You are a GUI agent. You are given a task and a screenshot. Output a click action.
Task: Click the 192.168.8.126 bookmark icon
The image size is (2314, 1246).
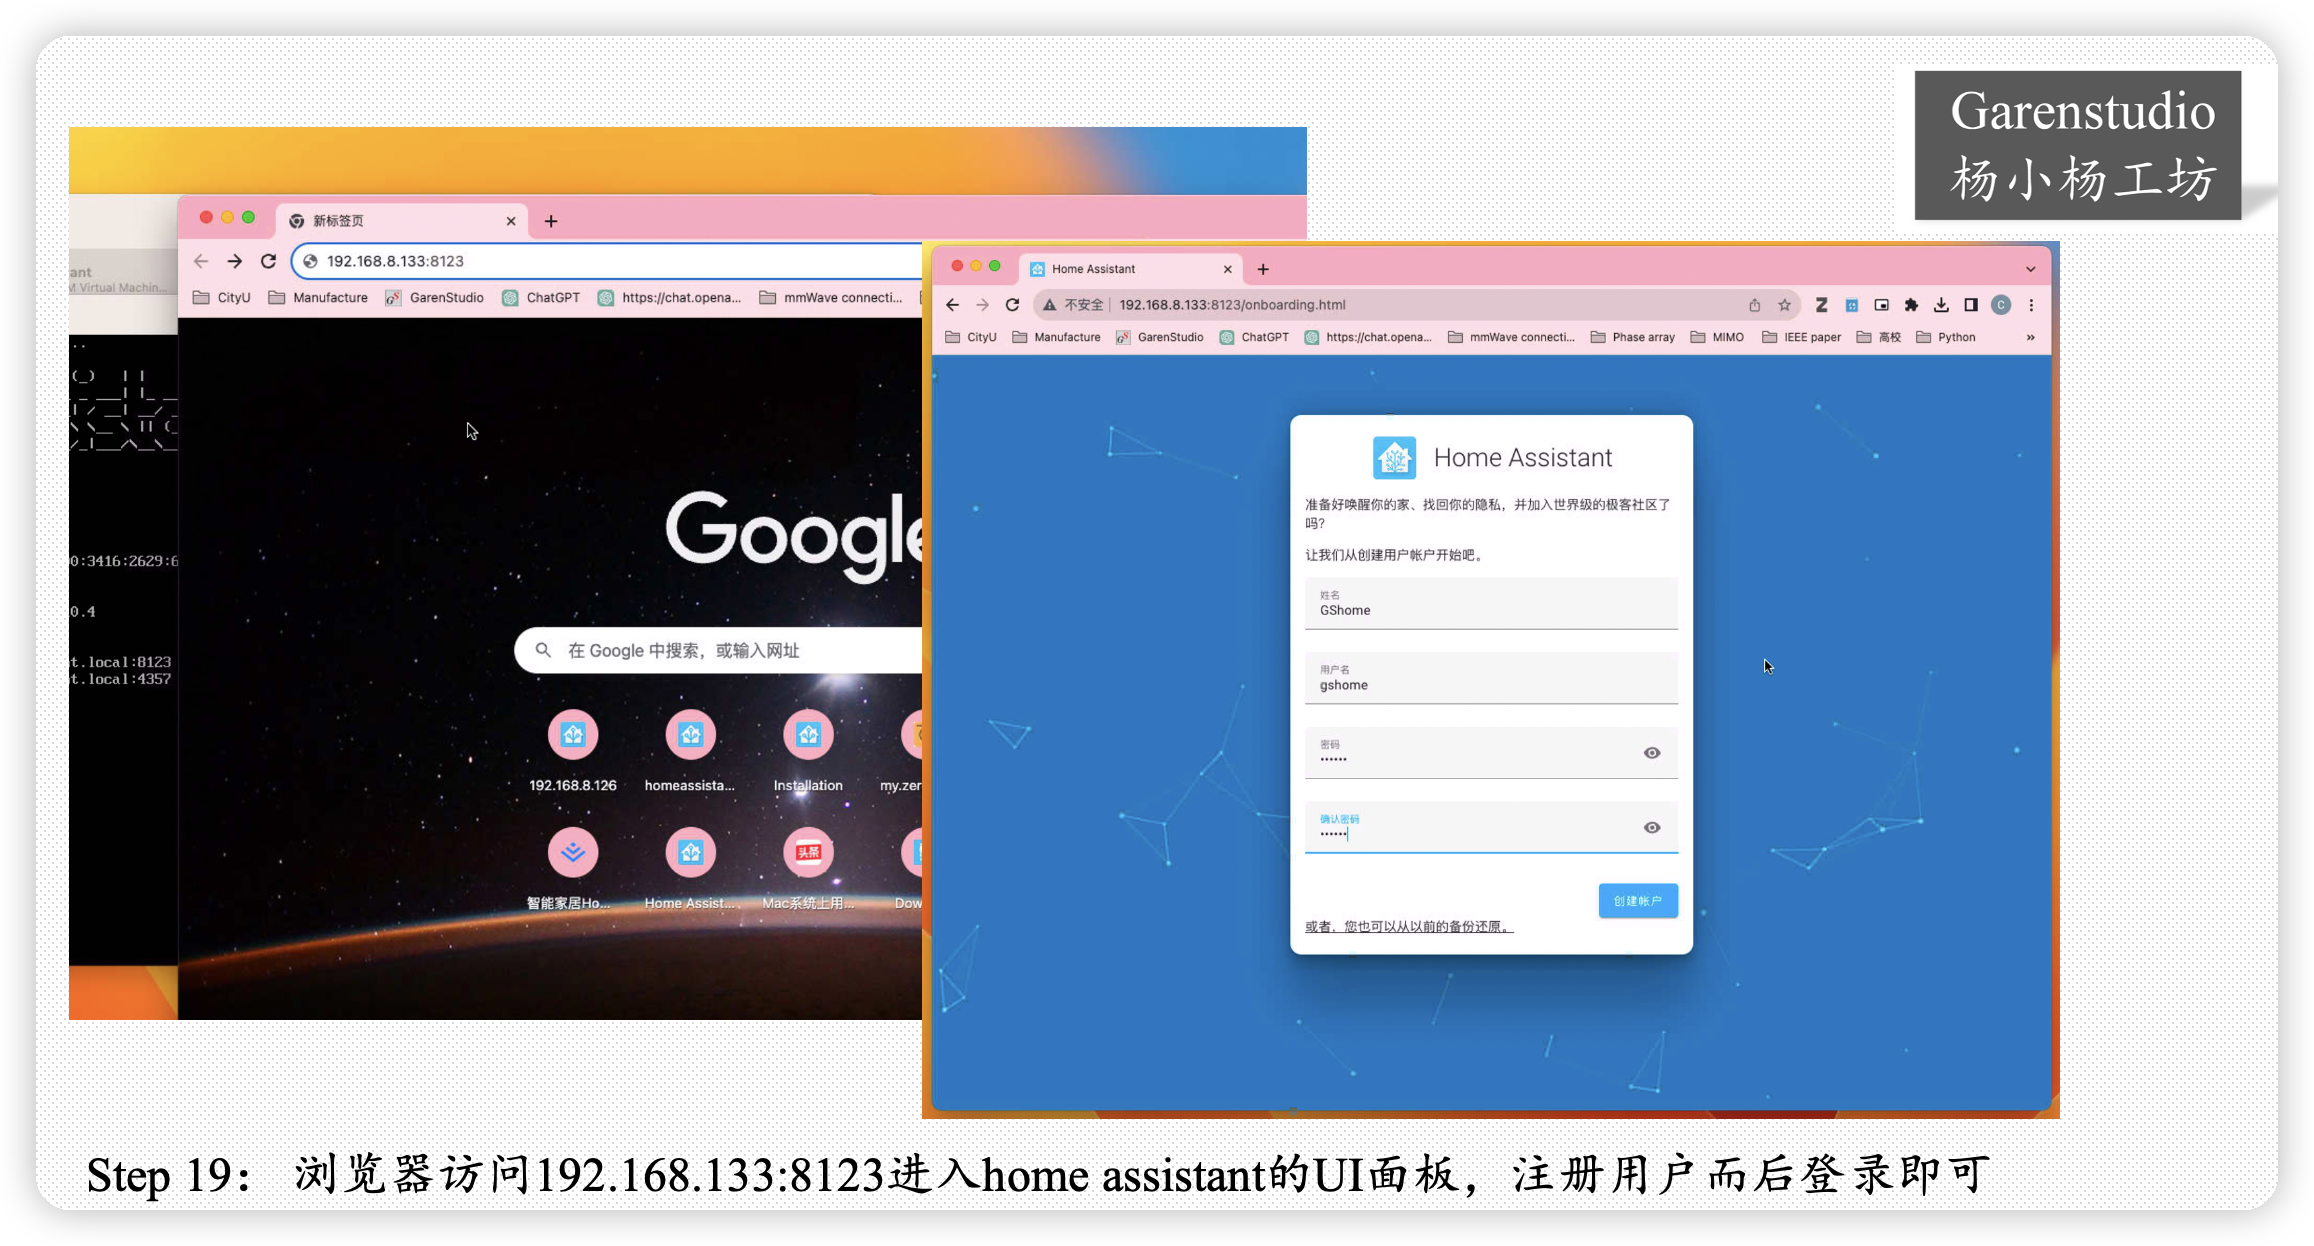[x=572, y=735]
